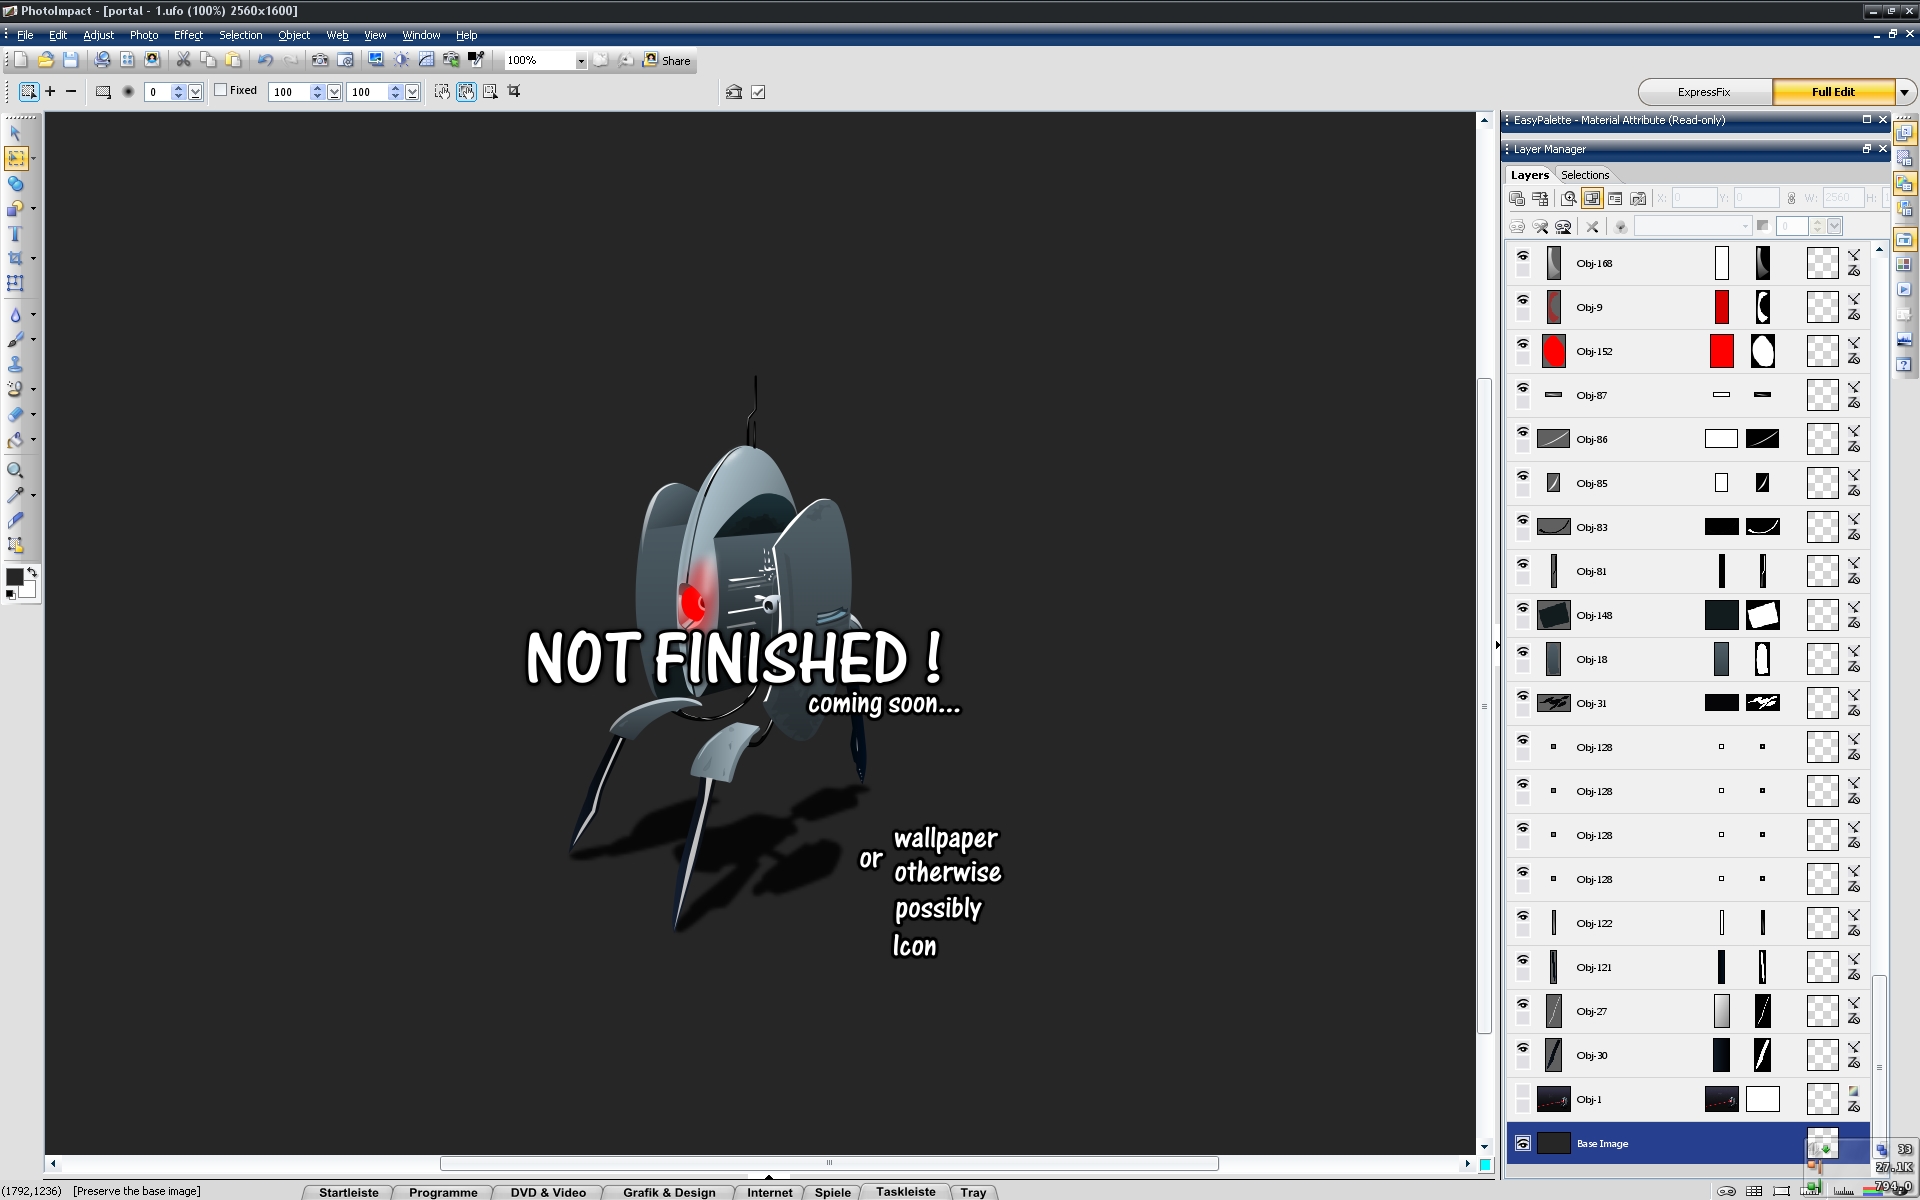This screenshot has height=1200, width=1920.
Task: Select the Text tool in the toolbox
Action: pyautogui.click(x=15, y=234)
